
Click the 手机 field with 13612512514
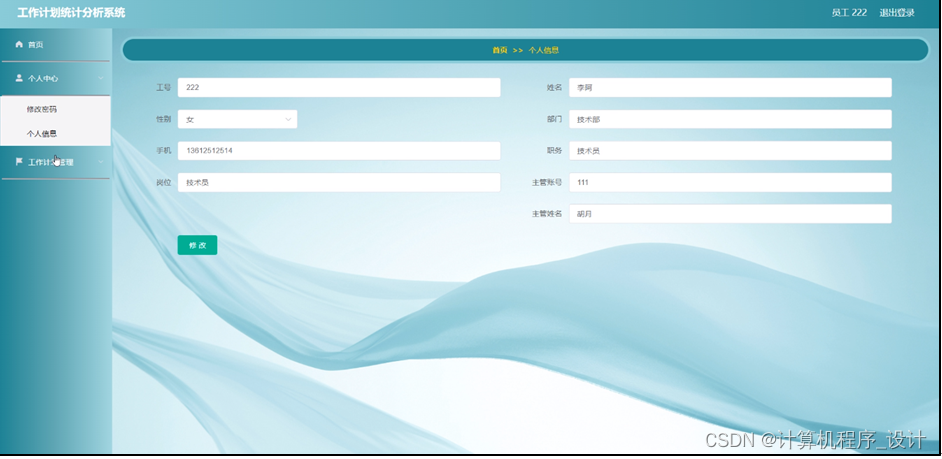pos(339,151)
